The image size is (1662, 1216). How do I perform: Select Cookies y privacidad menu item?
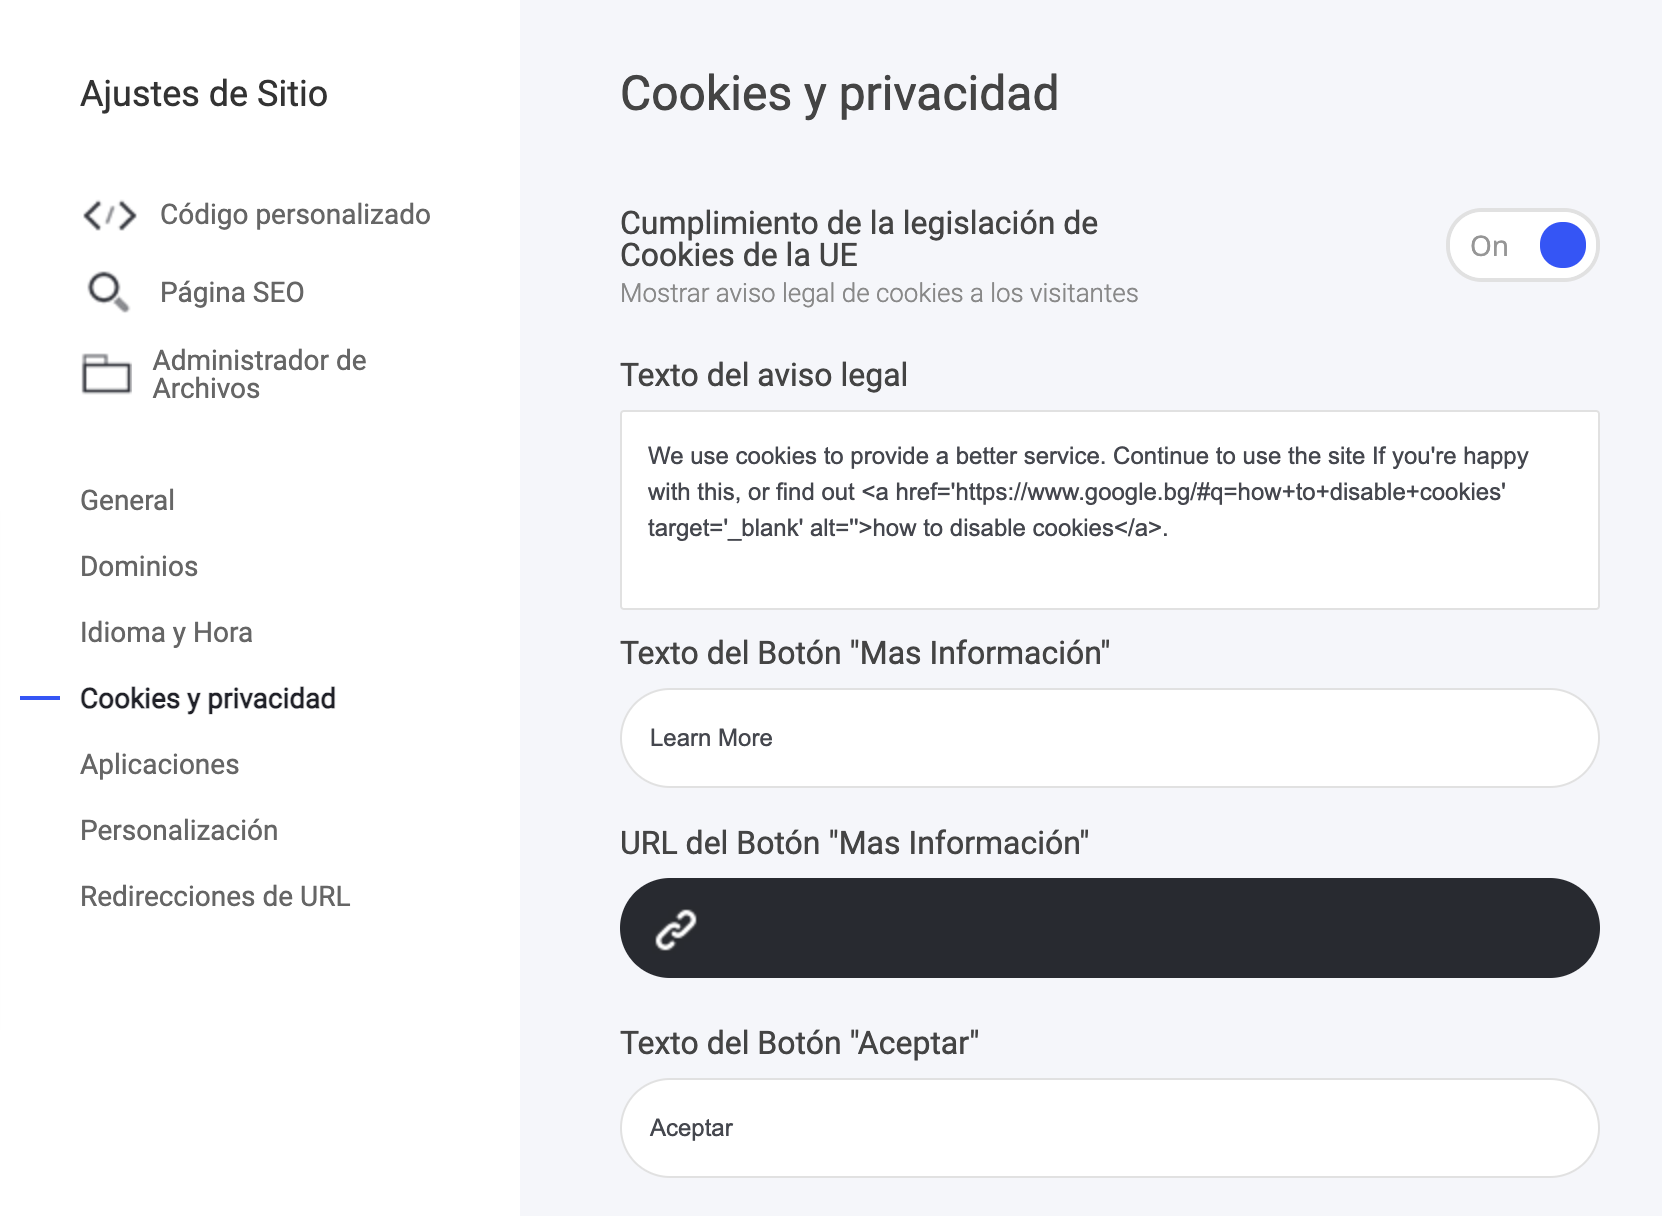click(x=208, y=698)
